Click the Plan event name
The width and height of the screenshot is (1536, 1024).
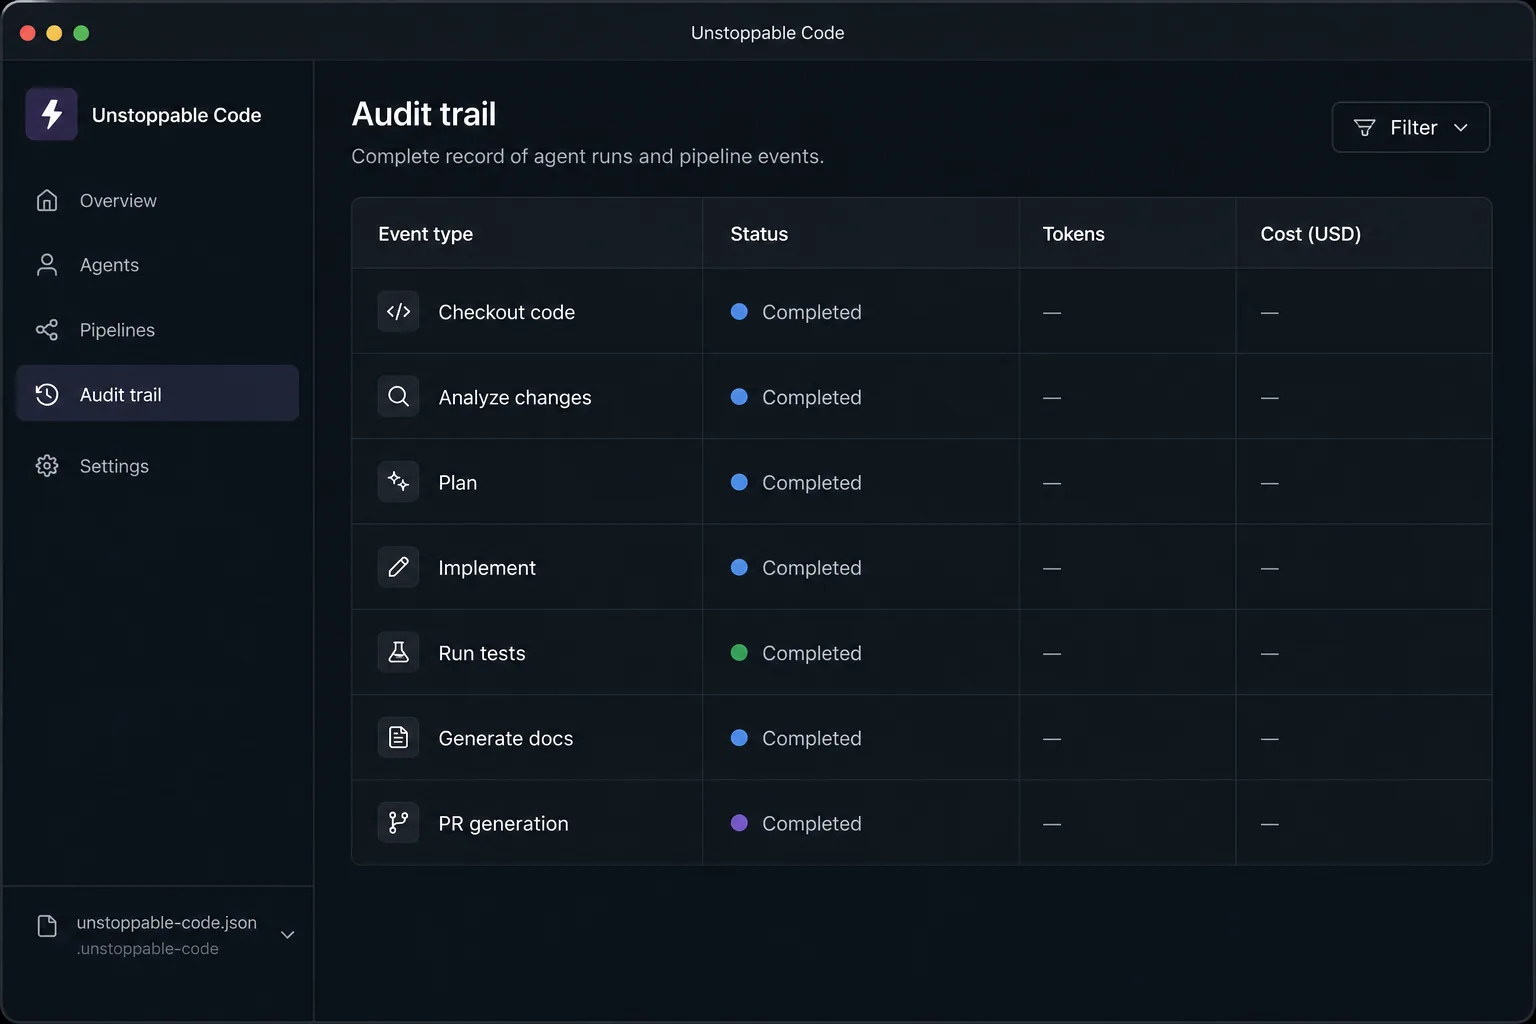click(457, 483)
